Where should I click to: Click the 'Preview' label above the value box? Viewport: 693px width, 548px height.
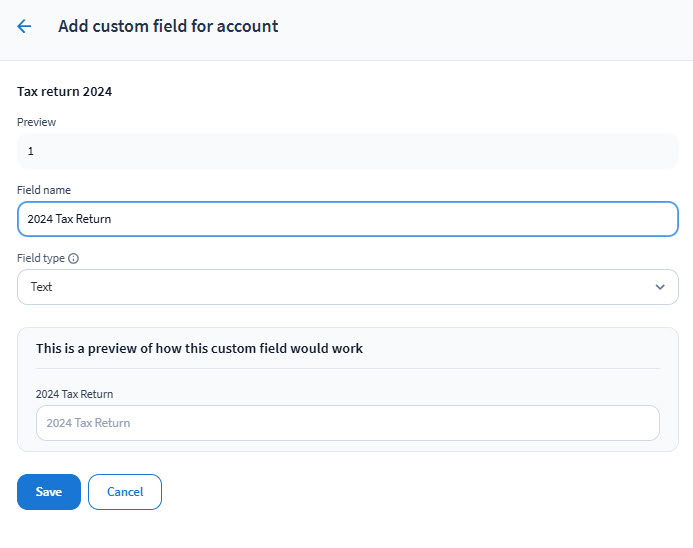[x=36, y=122]
